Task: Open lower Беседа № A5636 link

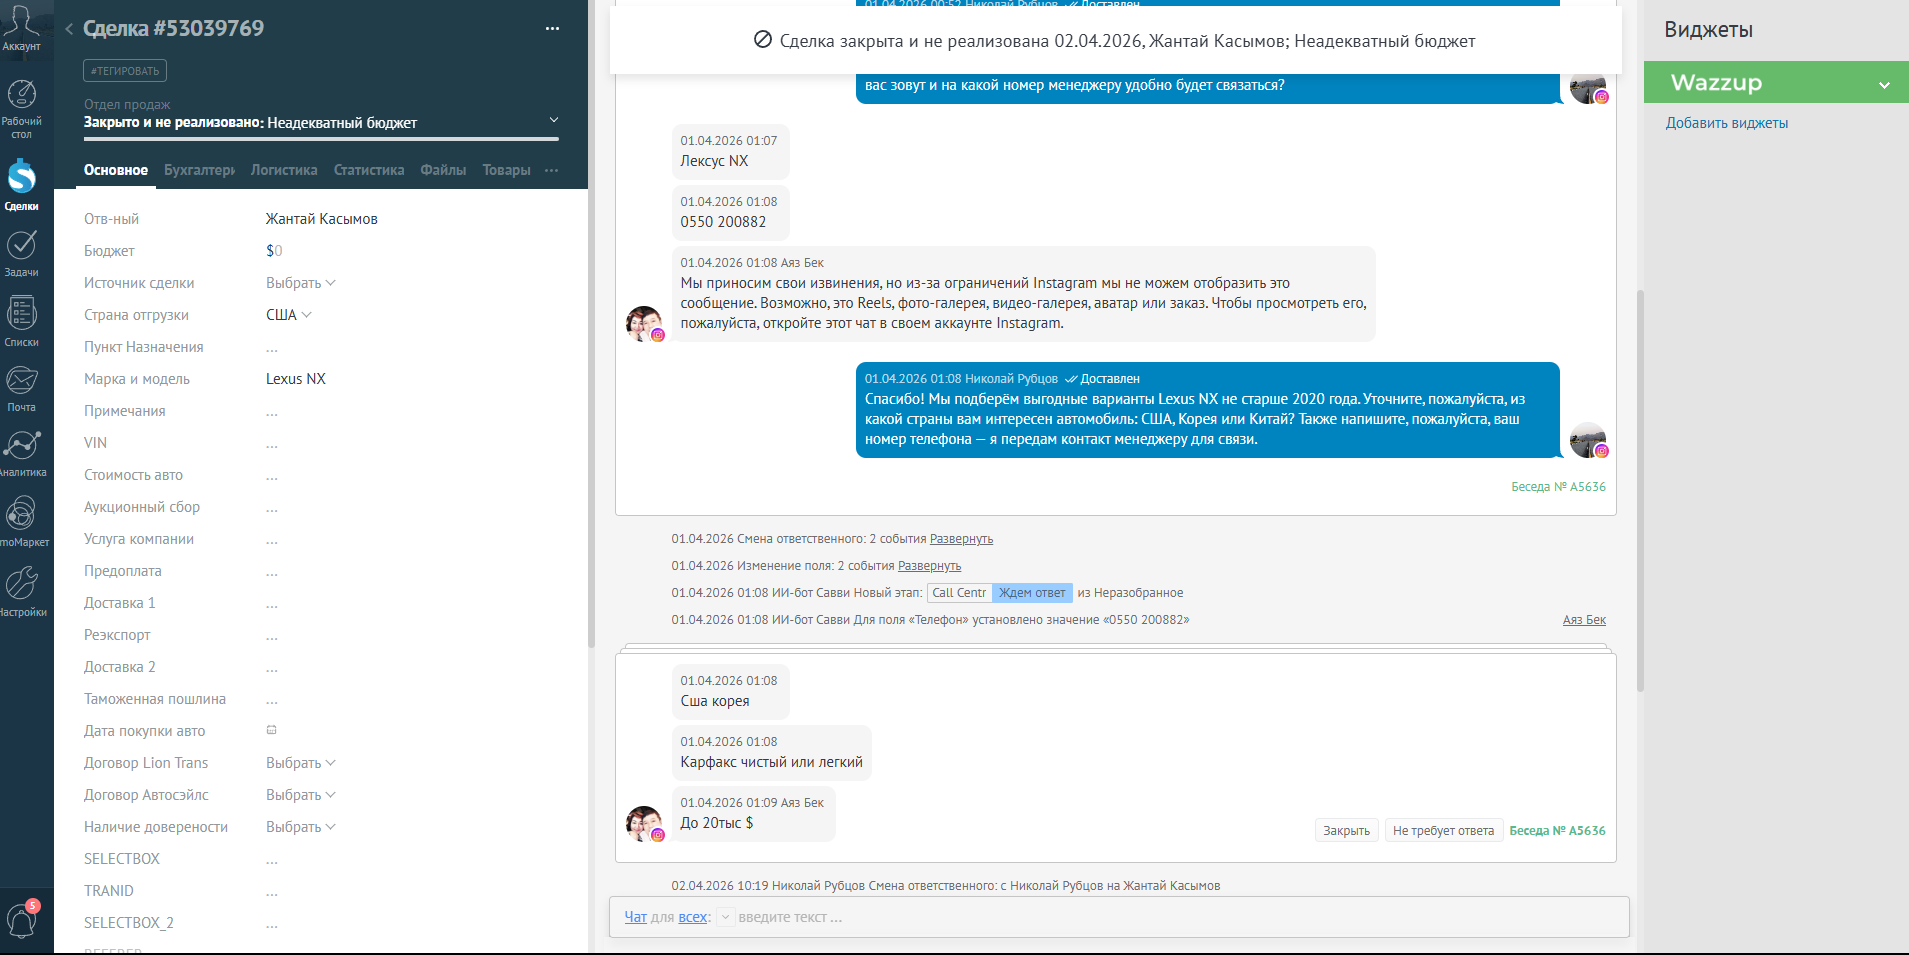Action: pos(1557,831)
